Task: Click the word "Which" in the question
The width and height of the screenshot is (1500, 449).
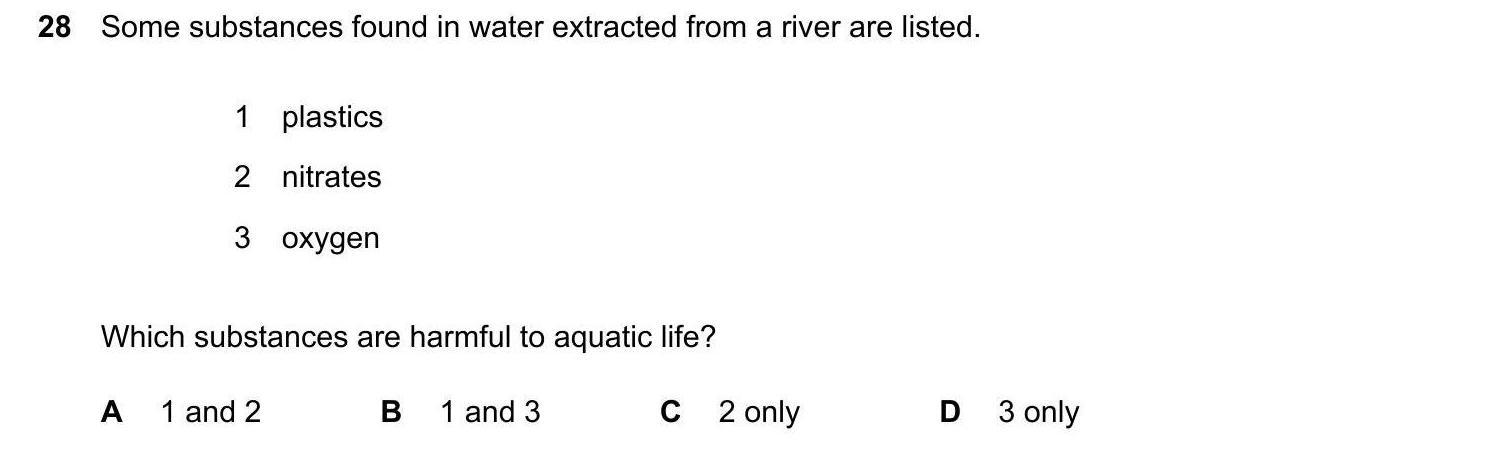Action: [x=143, y=337]
